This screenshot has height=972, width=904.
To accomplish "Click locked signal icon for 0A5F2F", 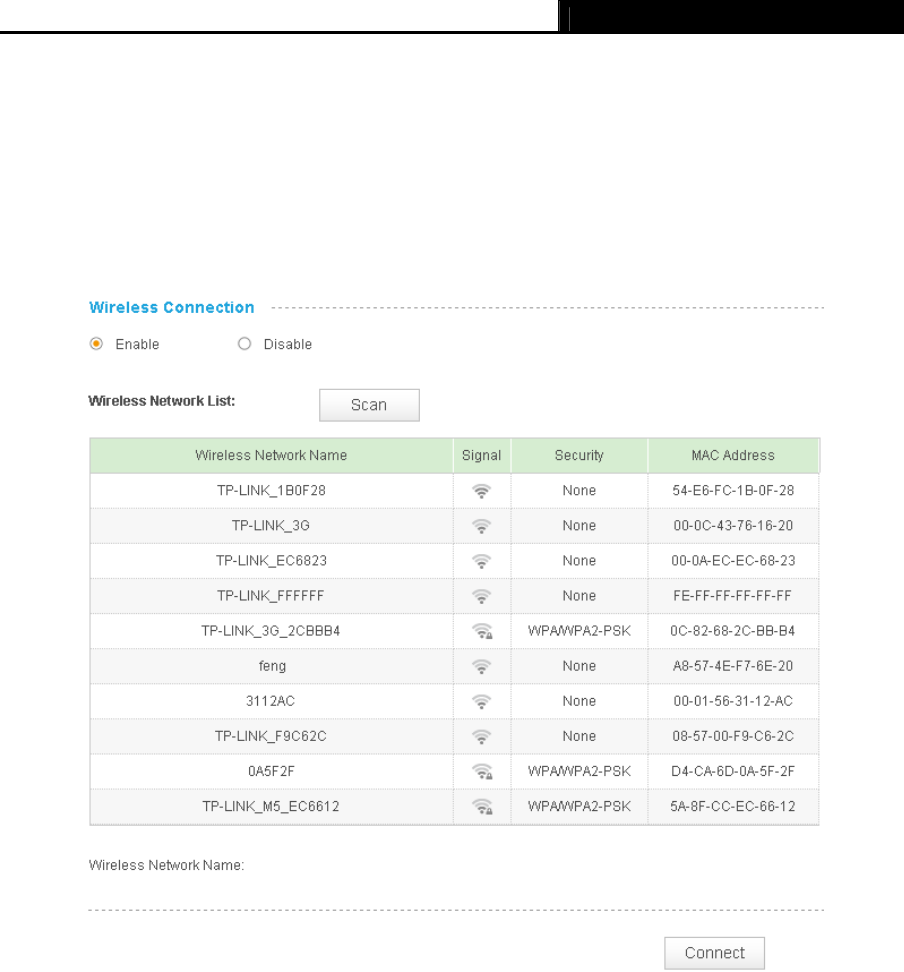I will [x=482, y=772].
